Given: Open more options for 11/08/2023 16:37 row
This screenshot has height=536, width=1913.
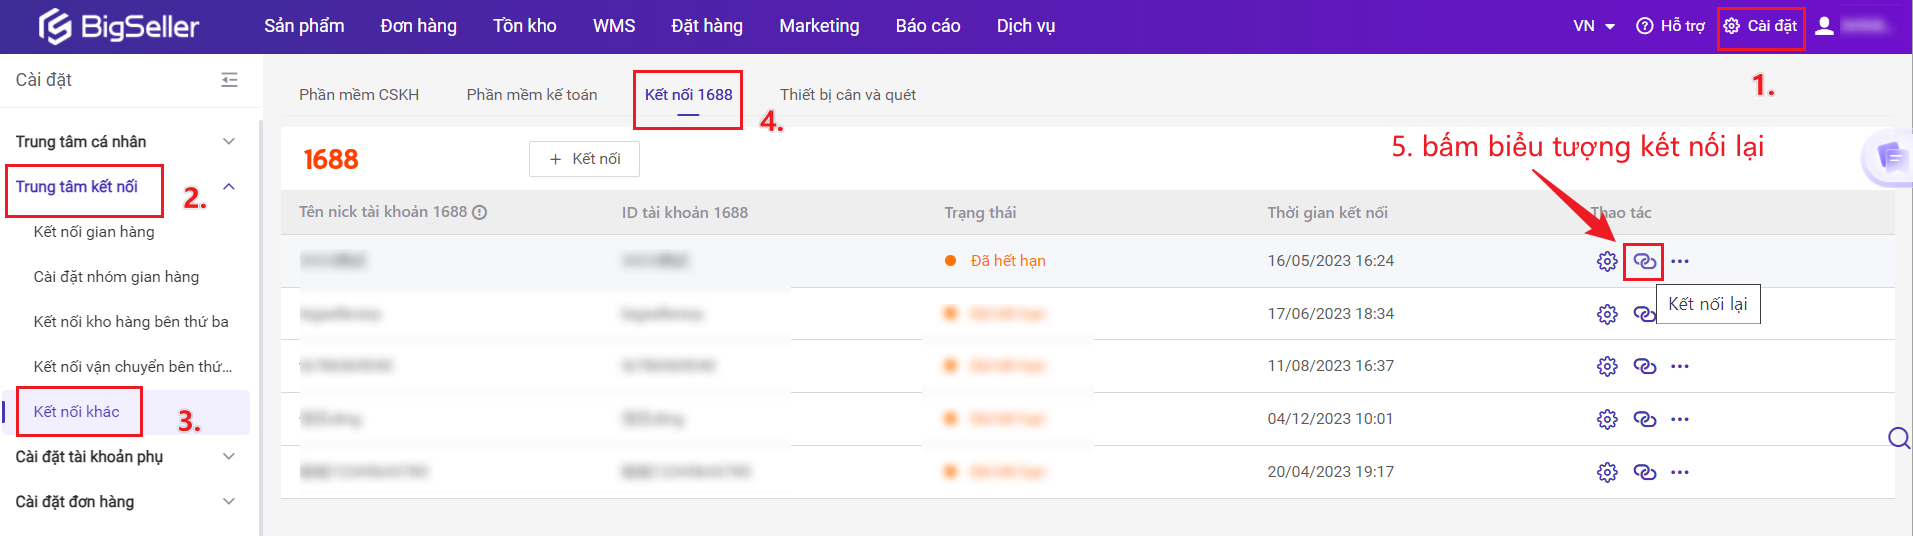Looking at the screenshot, I should [x=1680, y=366].
